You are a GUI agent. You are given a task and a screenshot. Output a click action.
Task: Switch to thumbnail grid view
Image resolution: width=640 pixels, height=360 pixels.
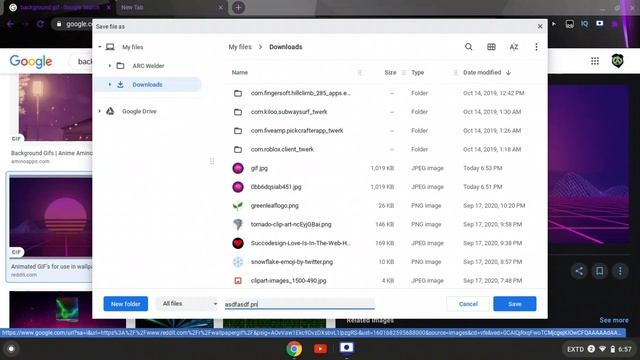[491, 47]
